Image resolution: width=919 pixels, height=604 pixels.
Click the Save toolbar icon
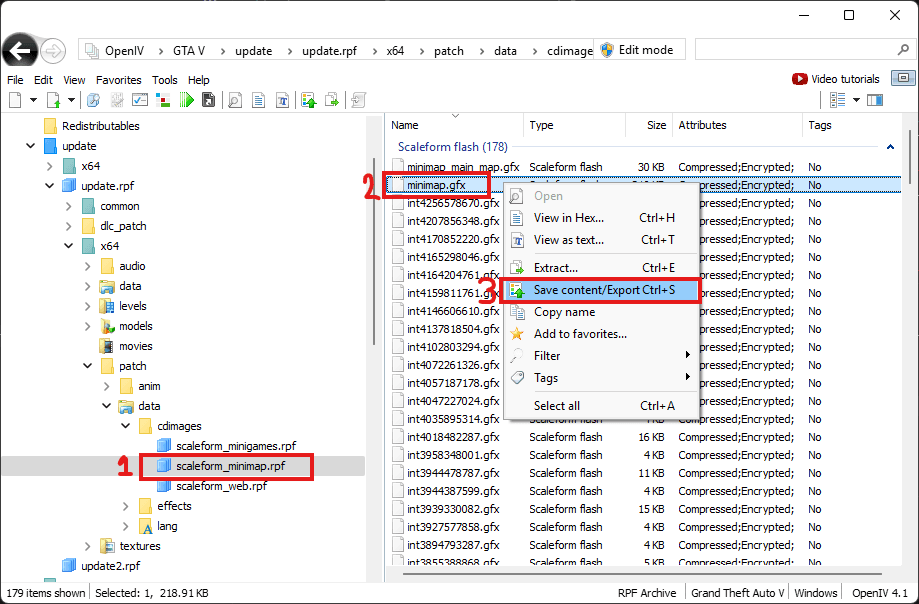[209, 100]
